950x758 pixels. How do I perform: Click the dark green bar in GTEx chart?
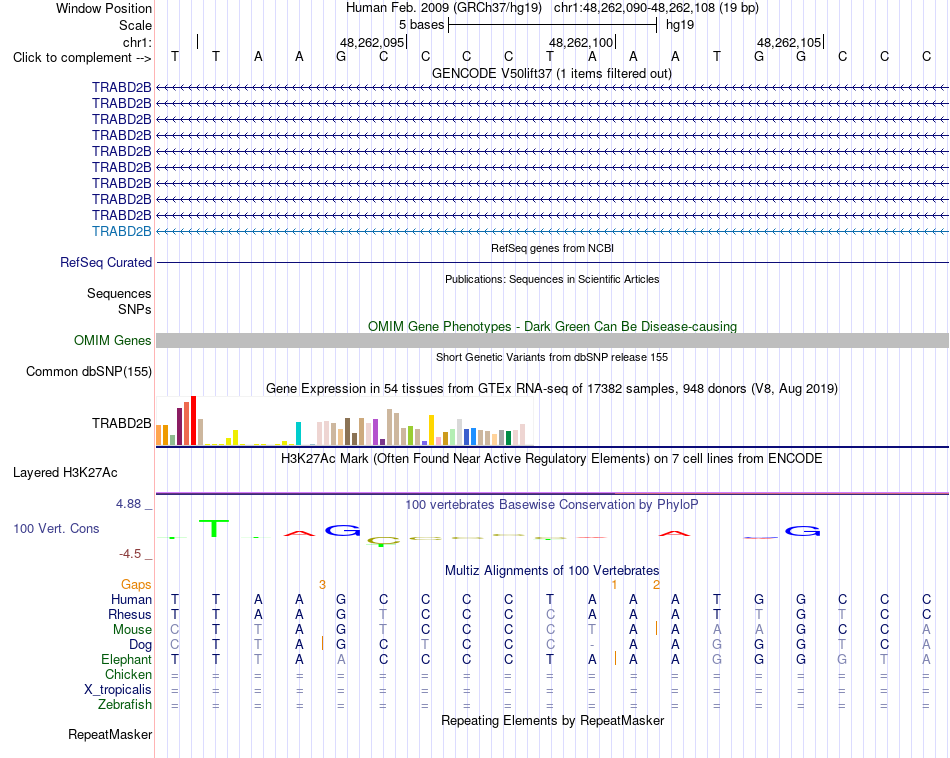(x=508, y=438)
